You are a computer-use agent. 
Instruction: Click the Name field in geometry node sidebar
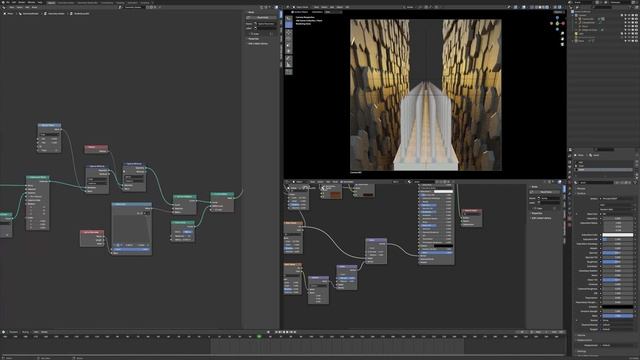point(266,24)
